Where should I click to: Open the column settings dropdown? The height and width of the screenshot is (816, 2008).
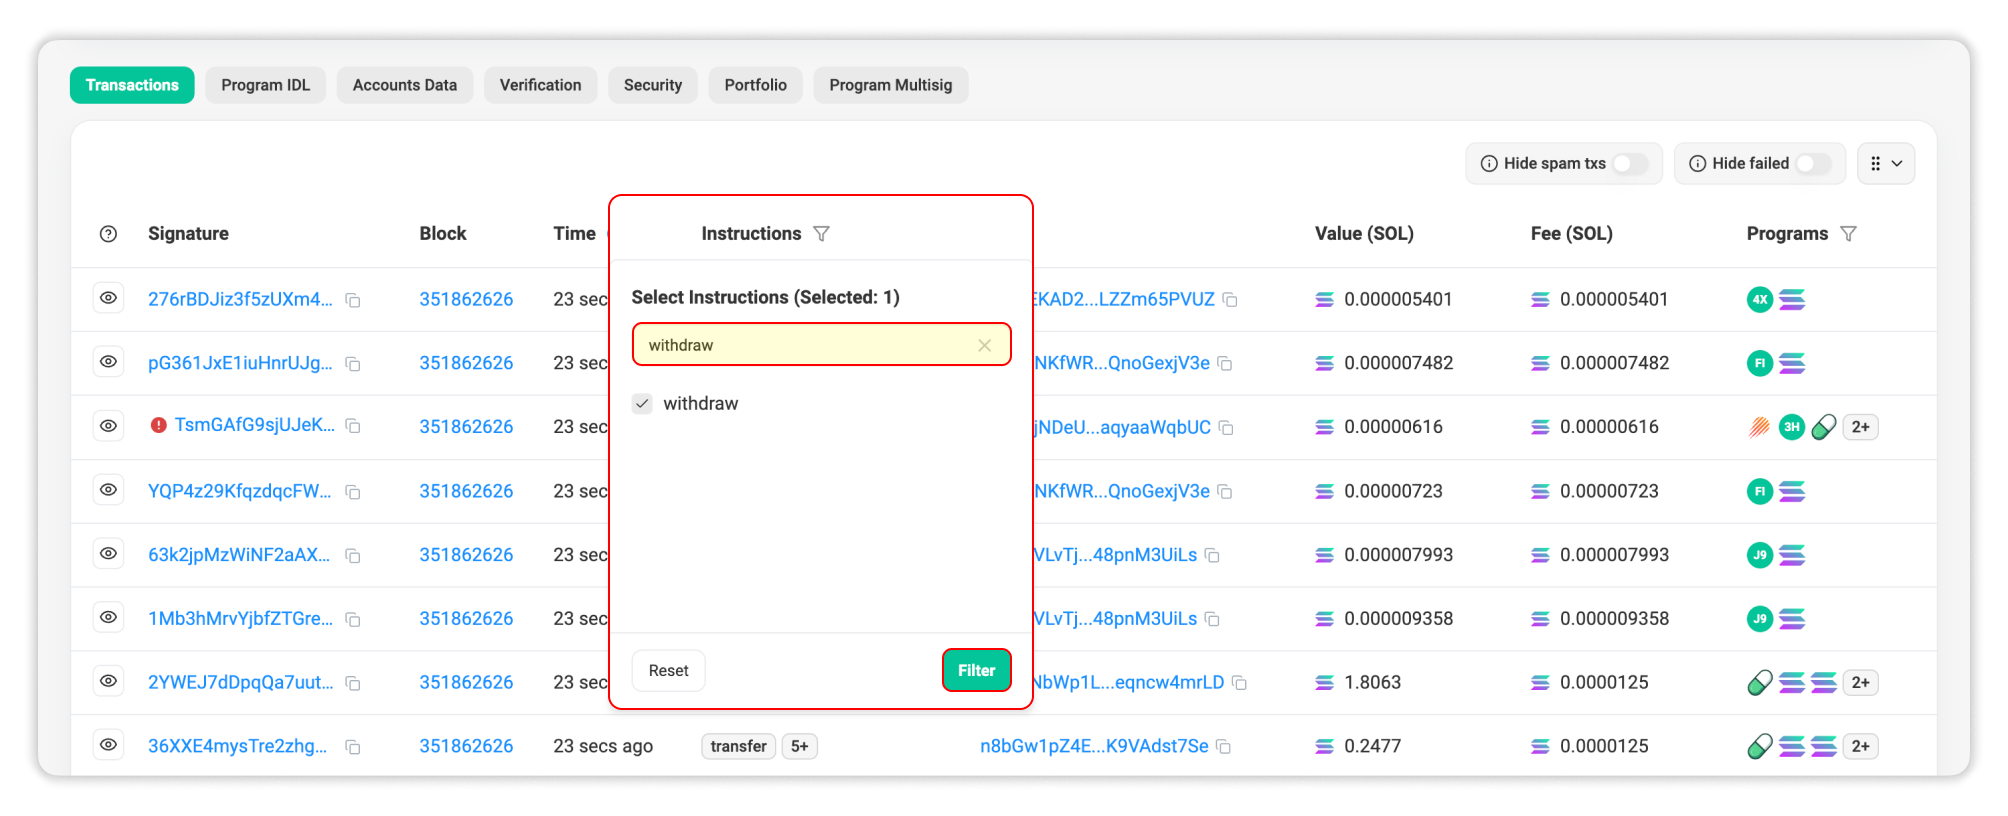pyautogui.click(x=1885, y=164)
